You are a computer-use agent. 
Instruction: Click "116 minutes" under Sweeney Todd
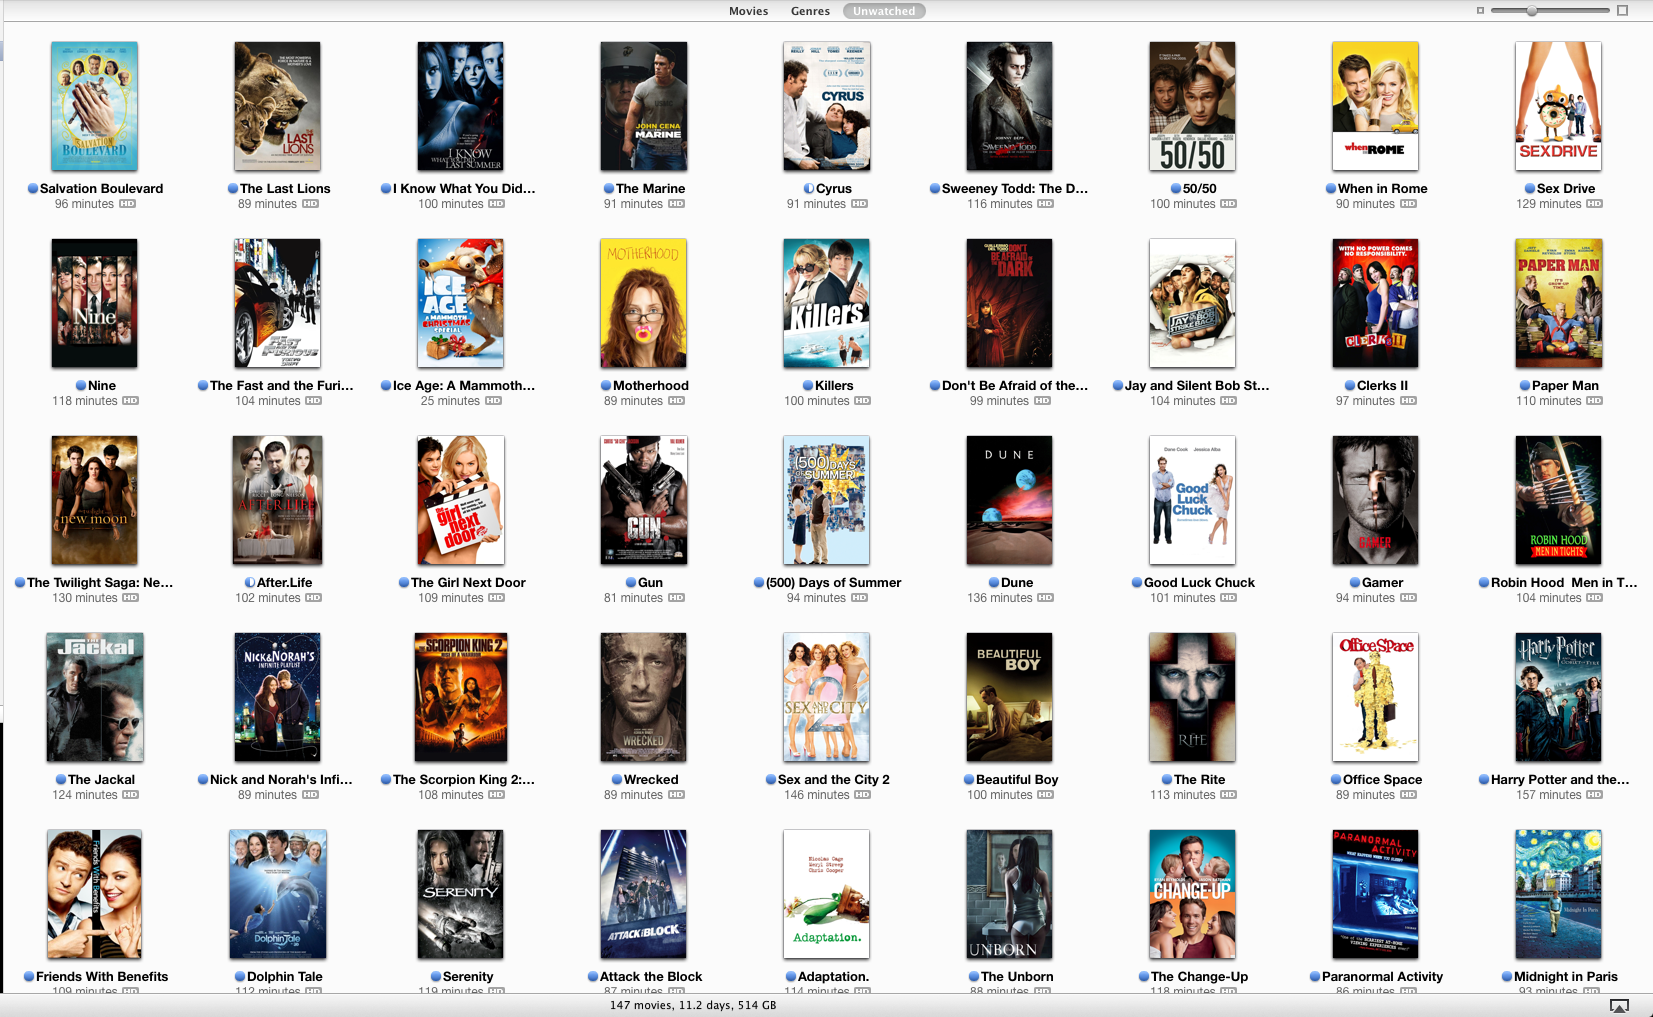1000,204
